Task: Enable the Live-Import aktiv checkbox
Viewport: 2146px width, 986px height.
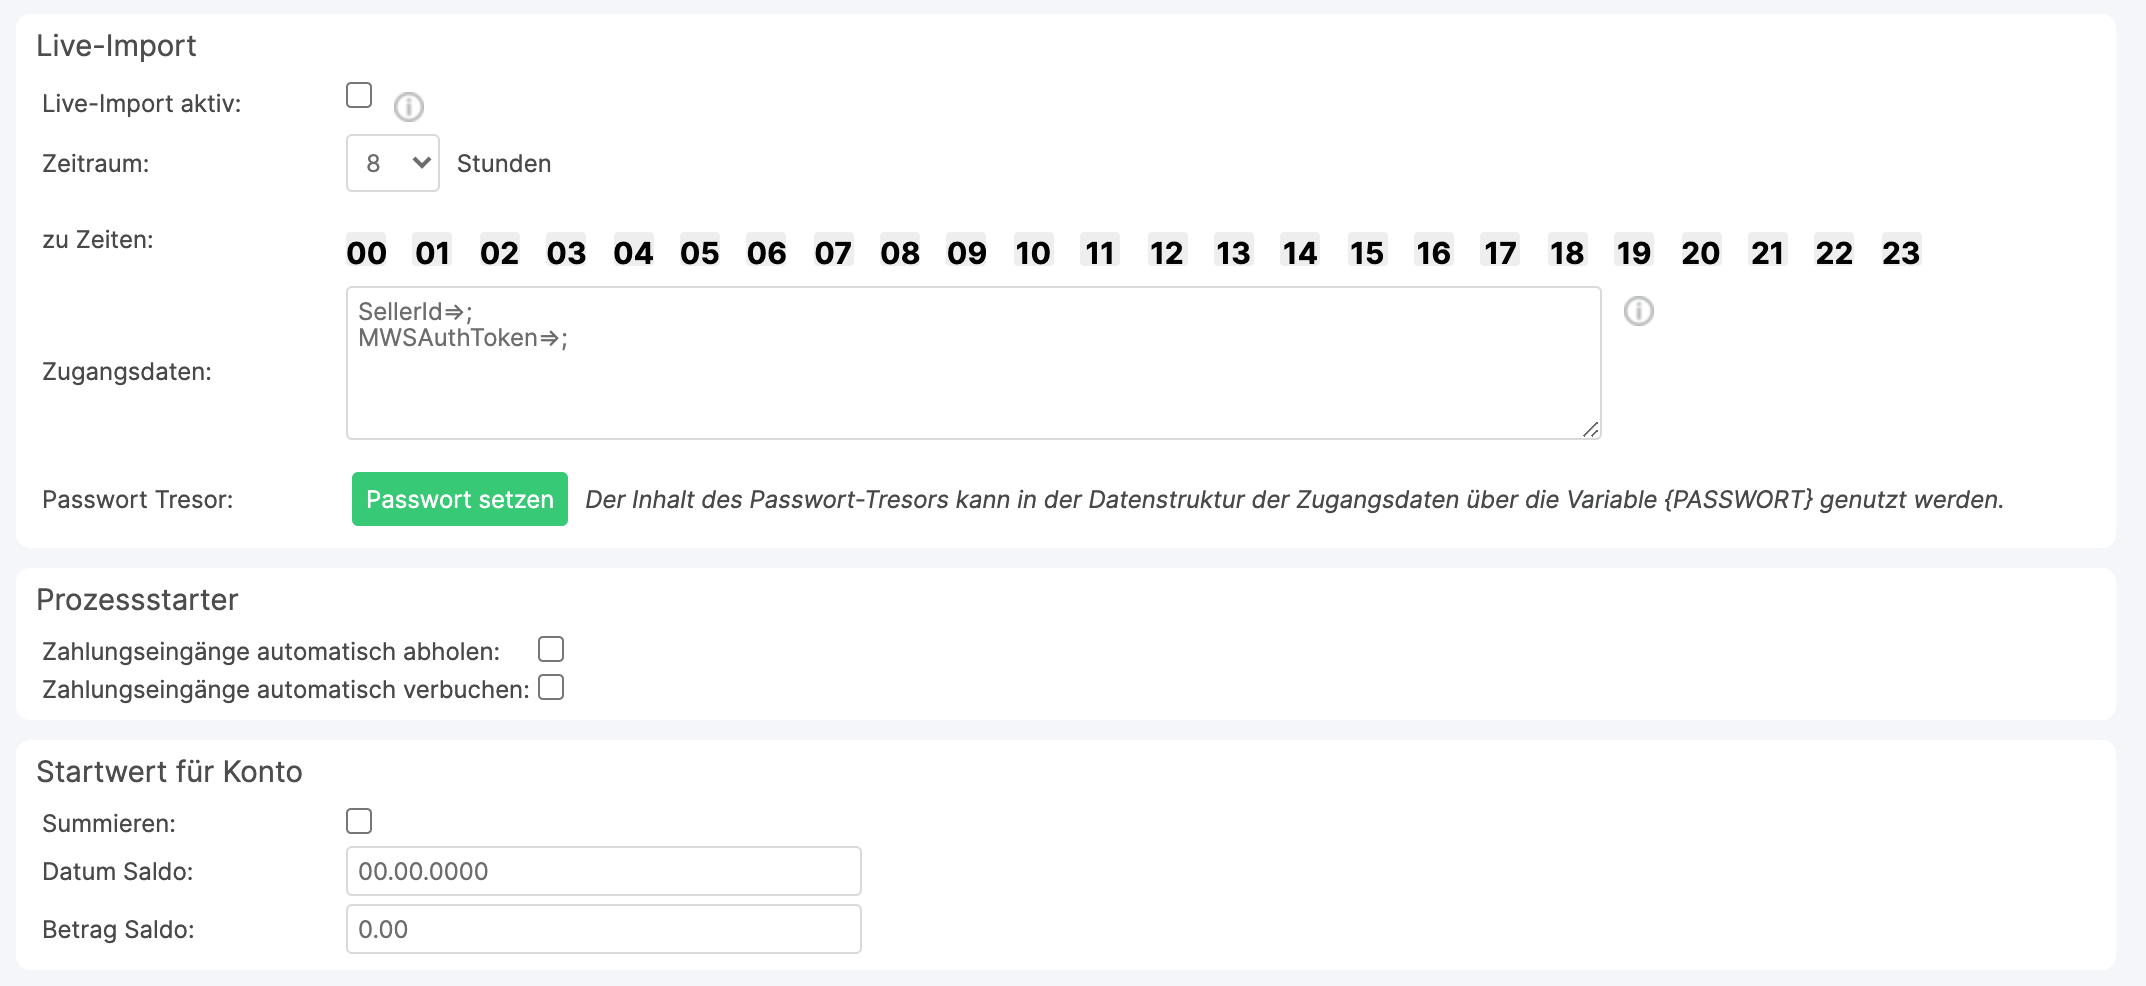Action: 359,95
